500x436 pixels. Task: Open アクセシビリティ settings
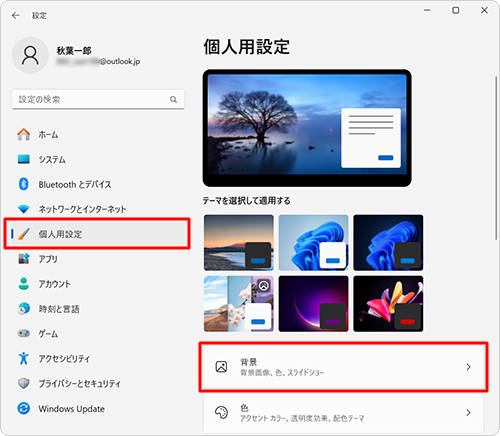click(x=97, y=358)
